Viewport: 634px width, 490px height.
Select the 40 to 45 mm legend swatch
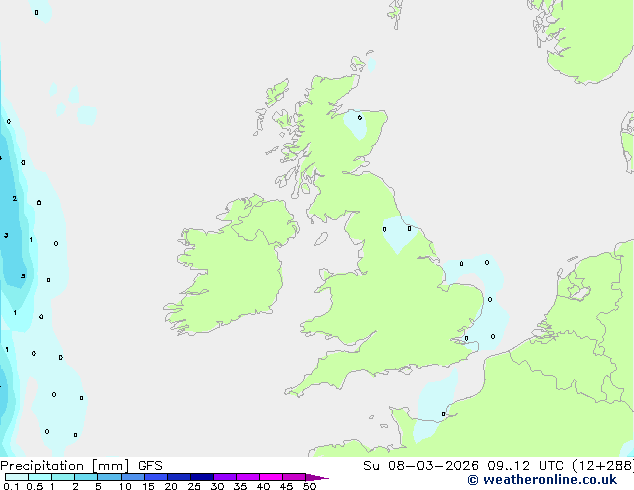point(271,477)
